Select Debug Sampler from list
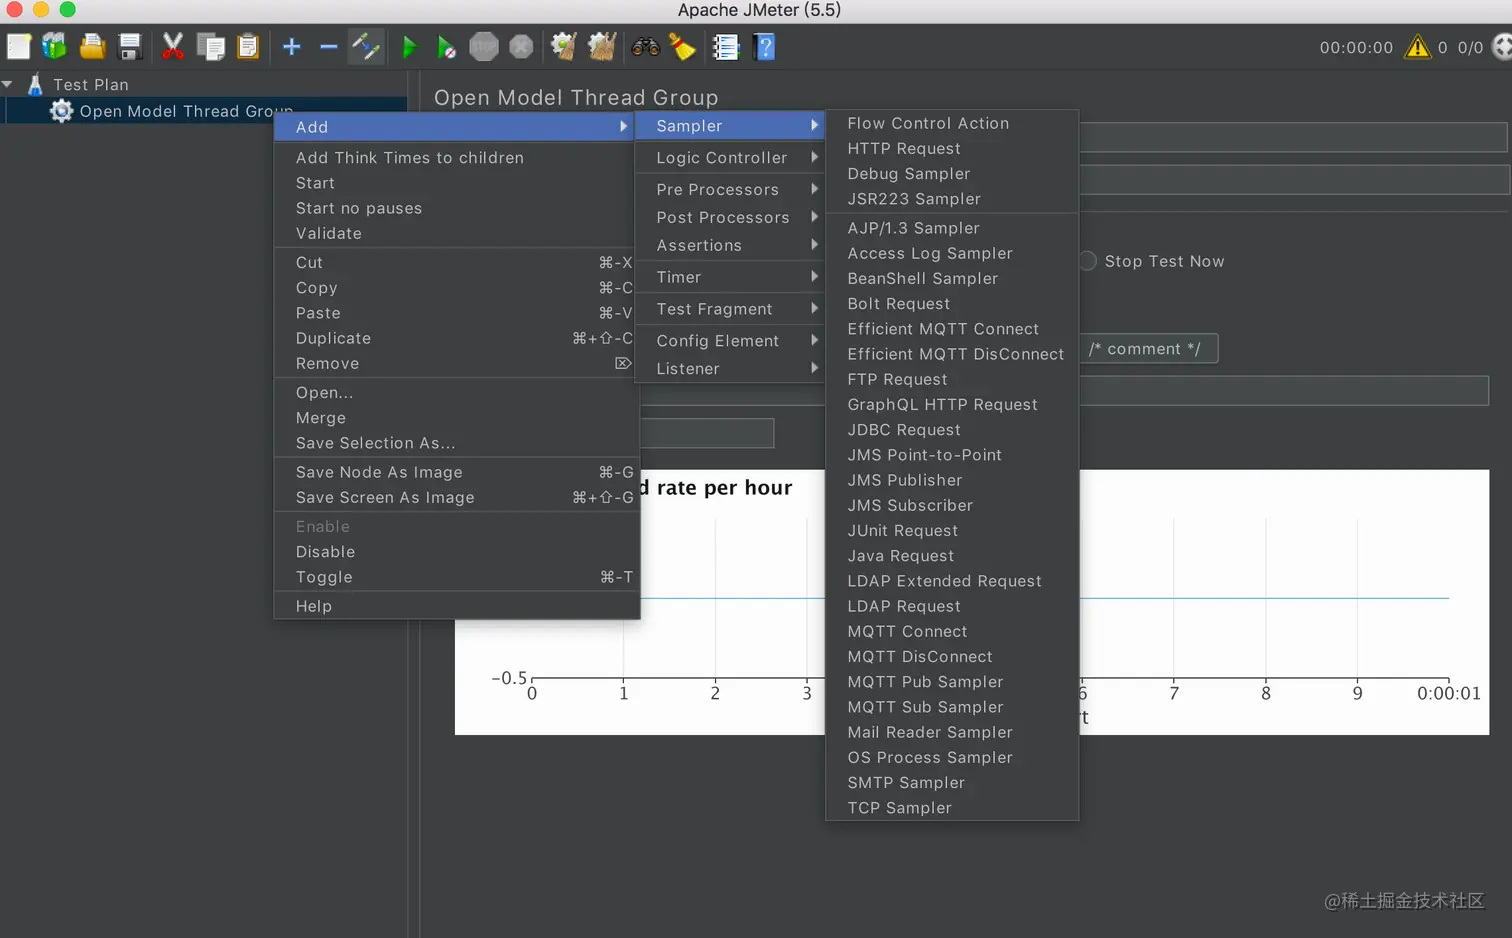The width and height of the screenshot is (1512, 938). tap(952, 174)
